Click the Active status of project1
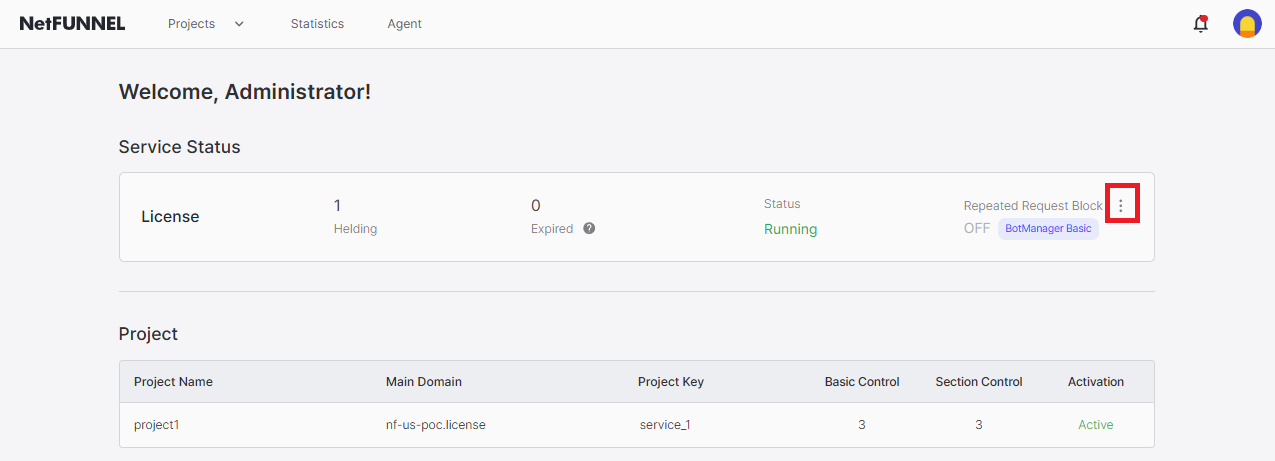This screenshot has height=461, width=1275. pyautogui.click(x=1095, y=425)
